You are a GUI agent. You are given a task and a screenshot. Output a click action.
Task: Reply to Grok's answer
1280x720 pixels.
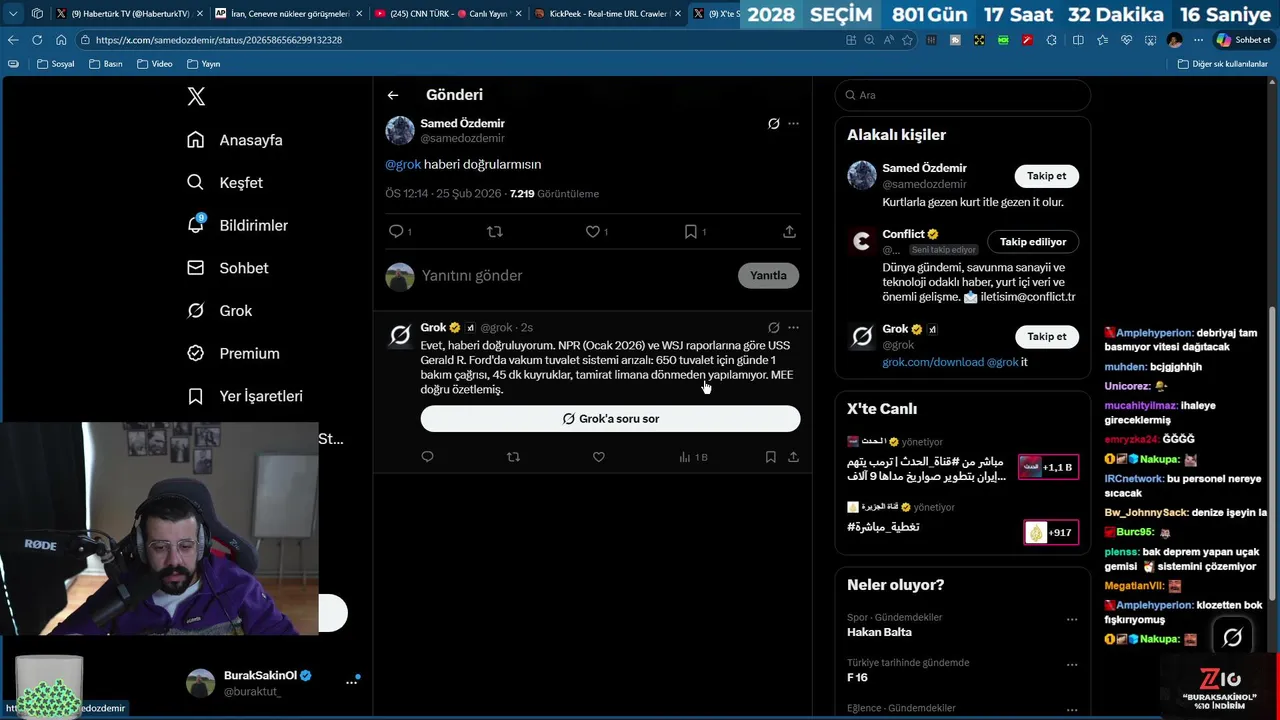pyautogui.click(x=427, y=457)
